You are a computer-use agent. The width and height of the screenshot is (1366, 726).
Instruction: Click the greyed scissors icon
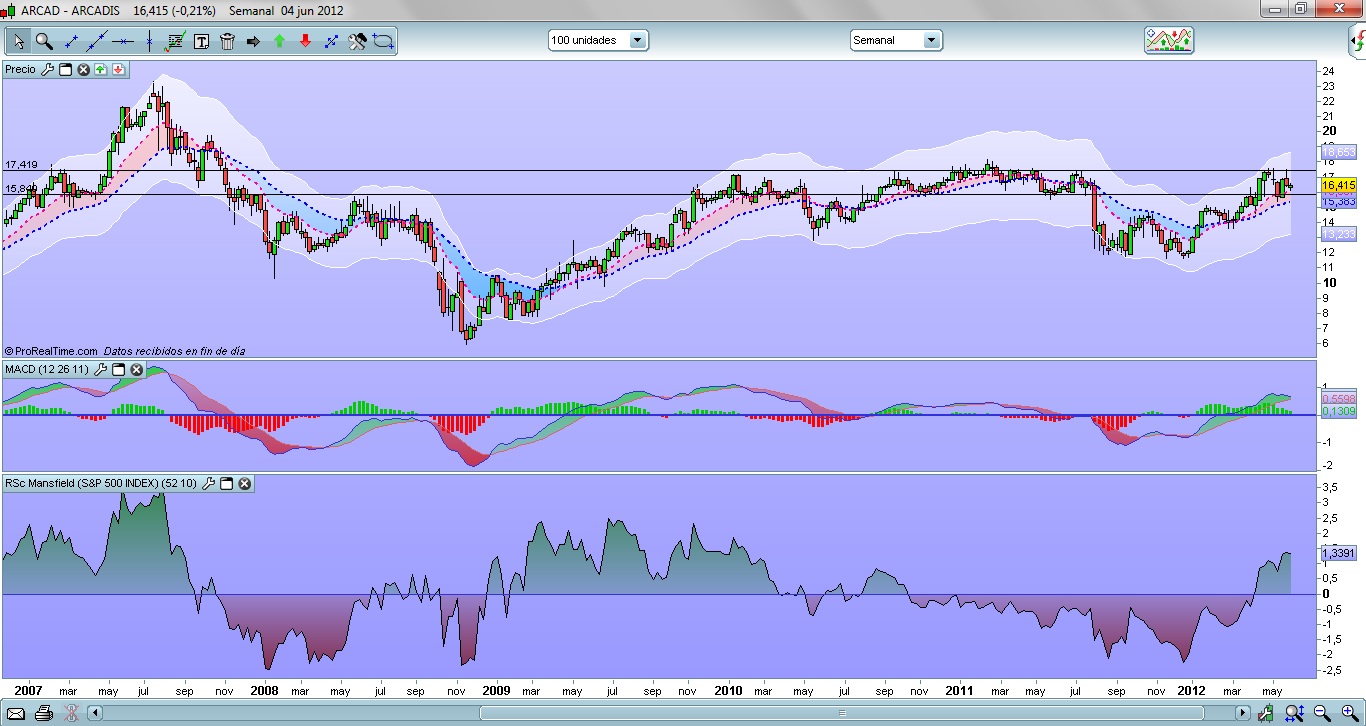[71, 714]
